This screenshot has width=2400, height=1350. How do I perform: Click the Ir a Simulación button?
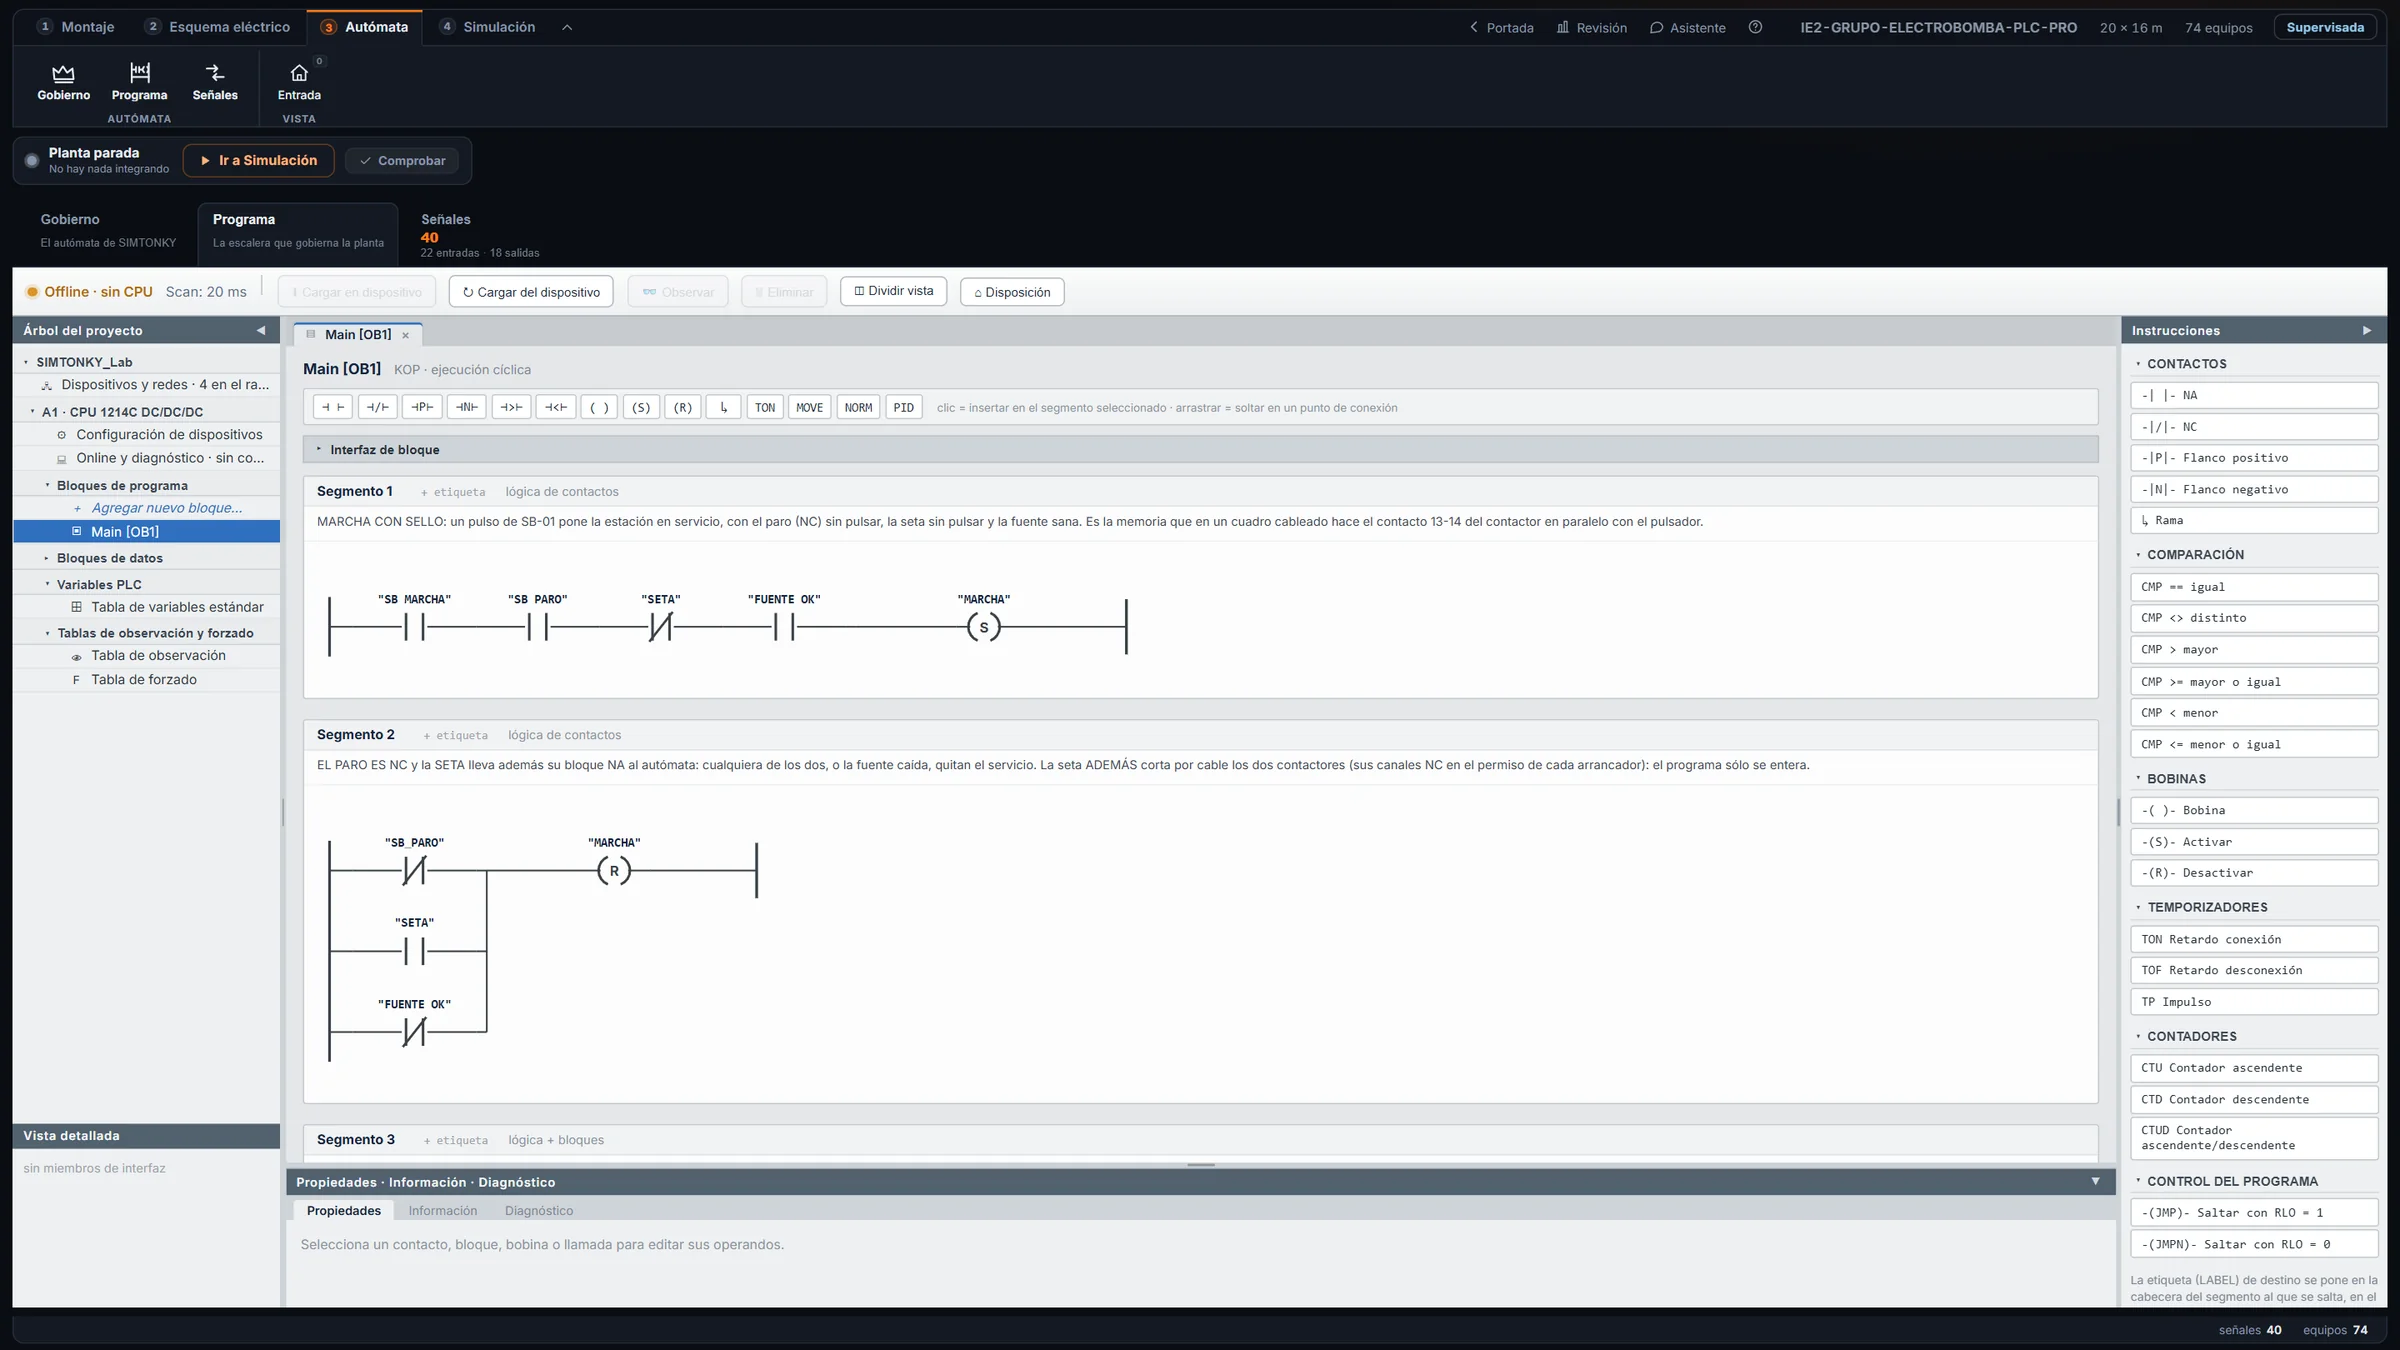(x=258, y=160)
